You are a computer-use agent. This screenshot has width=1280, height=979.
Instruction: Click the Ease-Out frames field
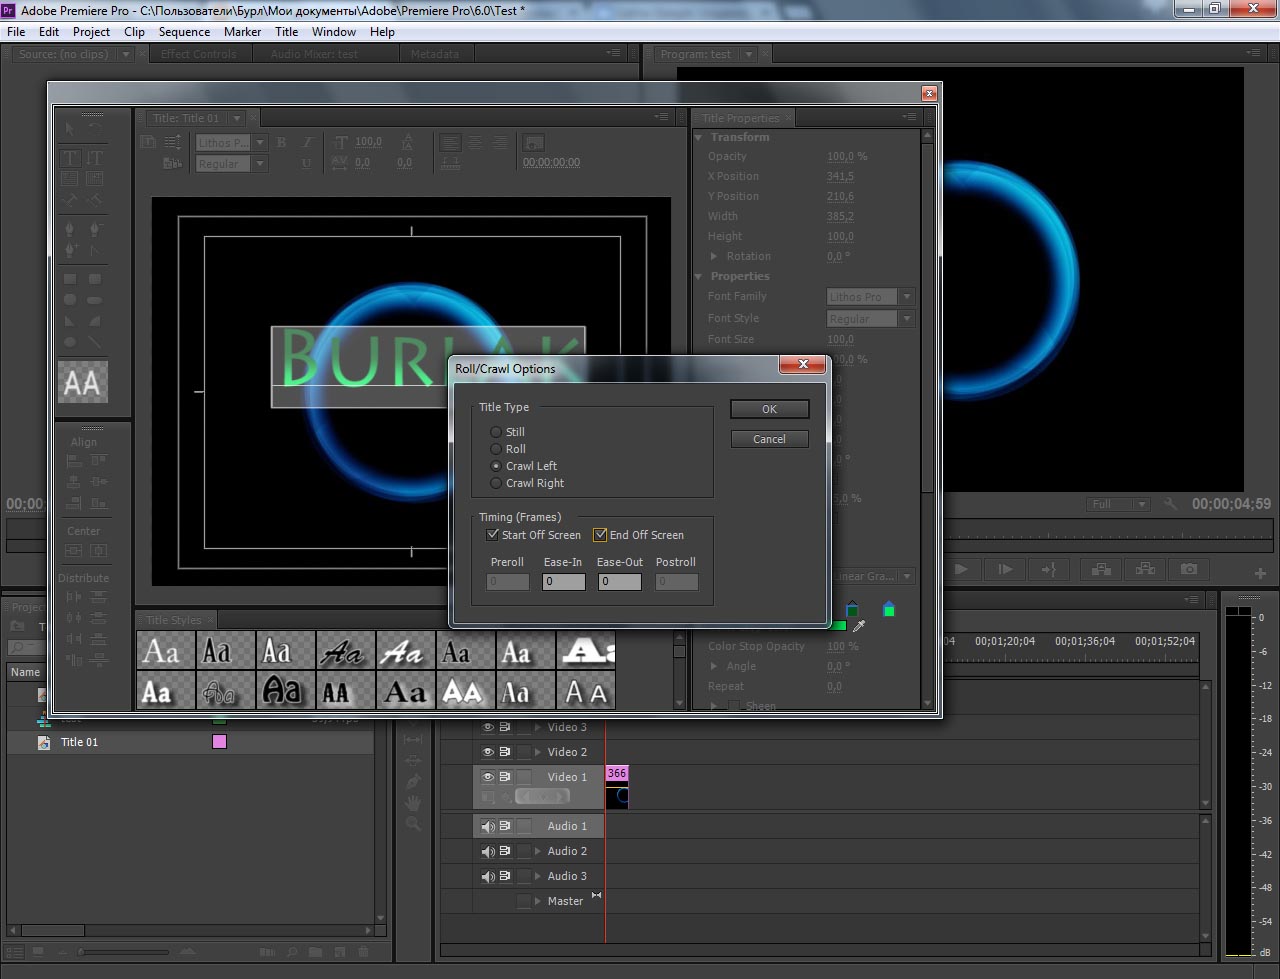point(620,581)
